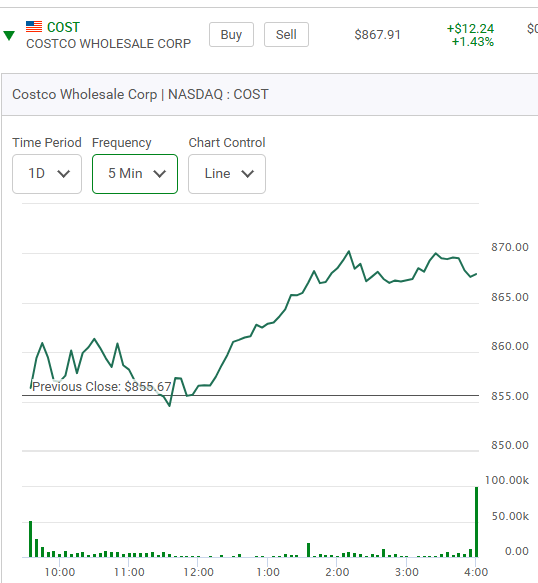Open the Chart Control Line dropdown
The image size is (538, 583).
tap(227, 174)
